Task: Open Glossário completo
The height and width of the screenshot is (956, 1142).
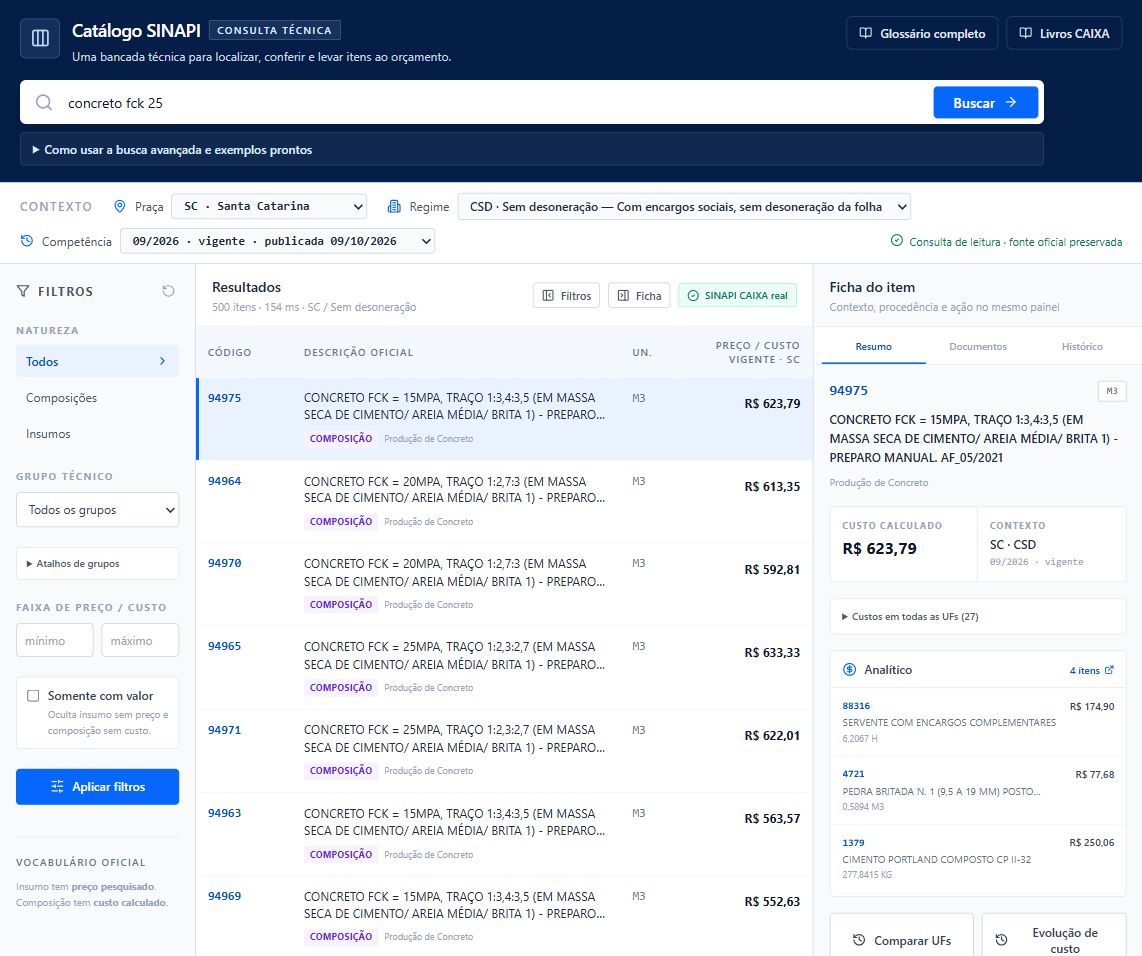Action: coord(922,33)
